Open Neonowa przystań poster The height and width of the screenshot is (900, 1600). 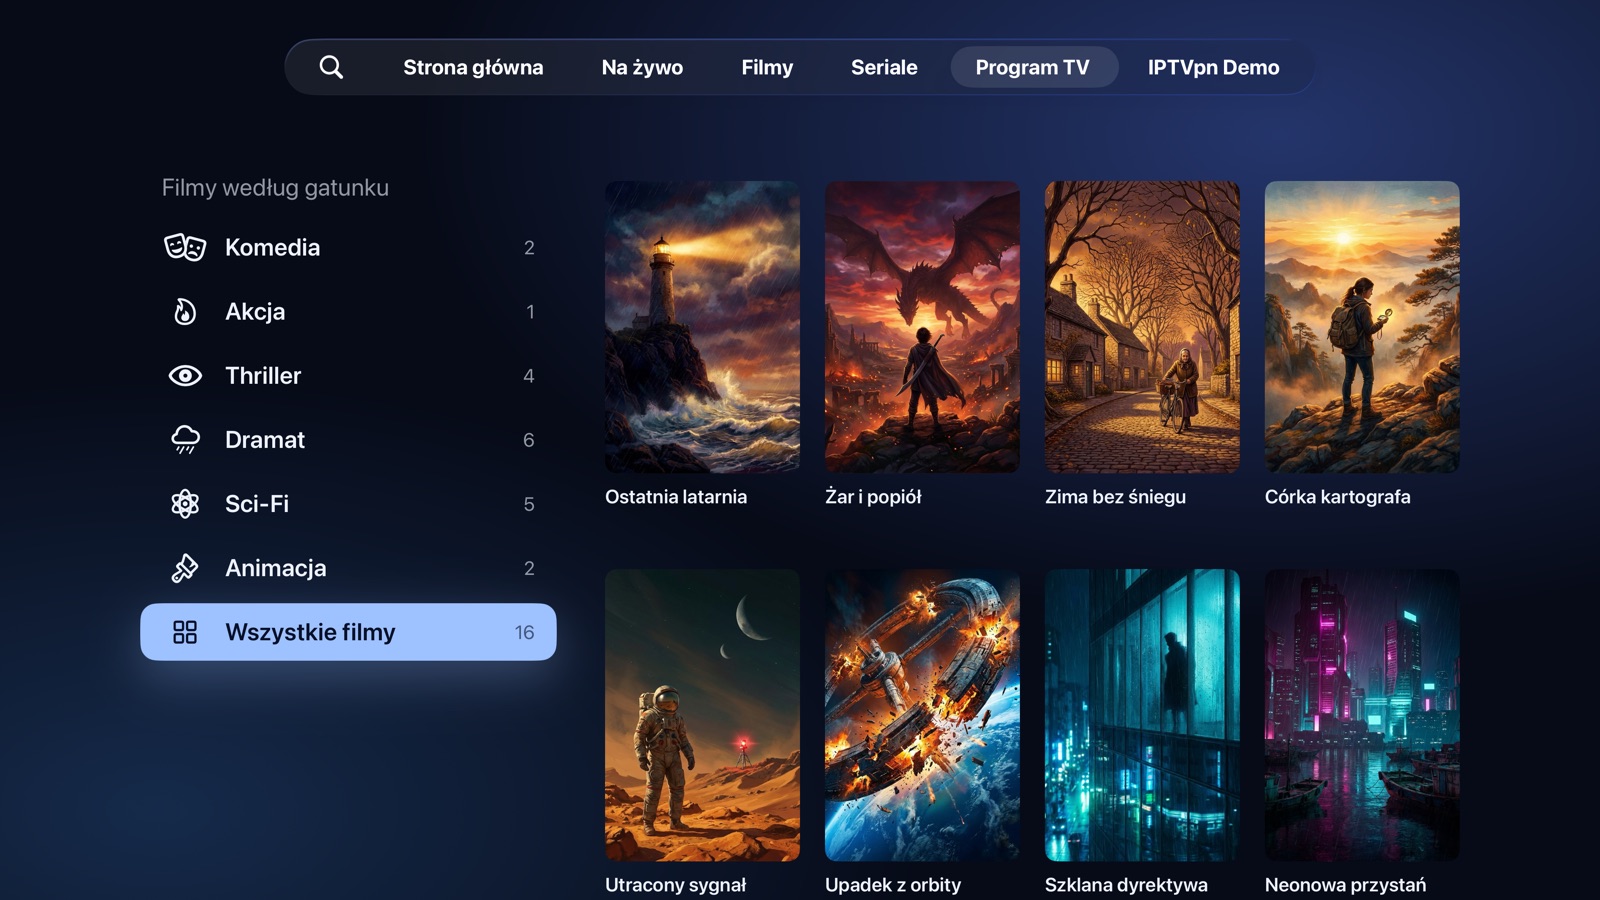1362,715
